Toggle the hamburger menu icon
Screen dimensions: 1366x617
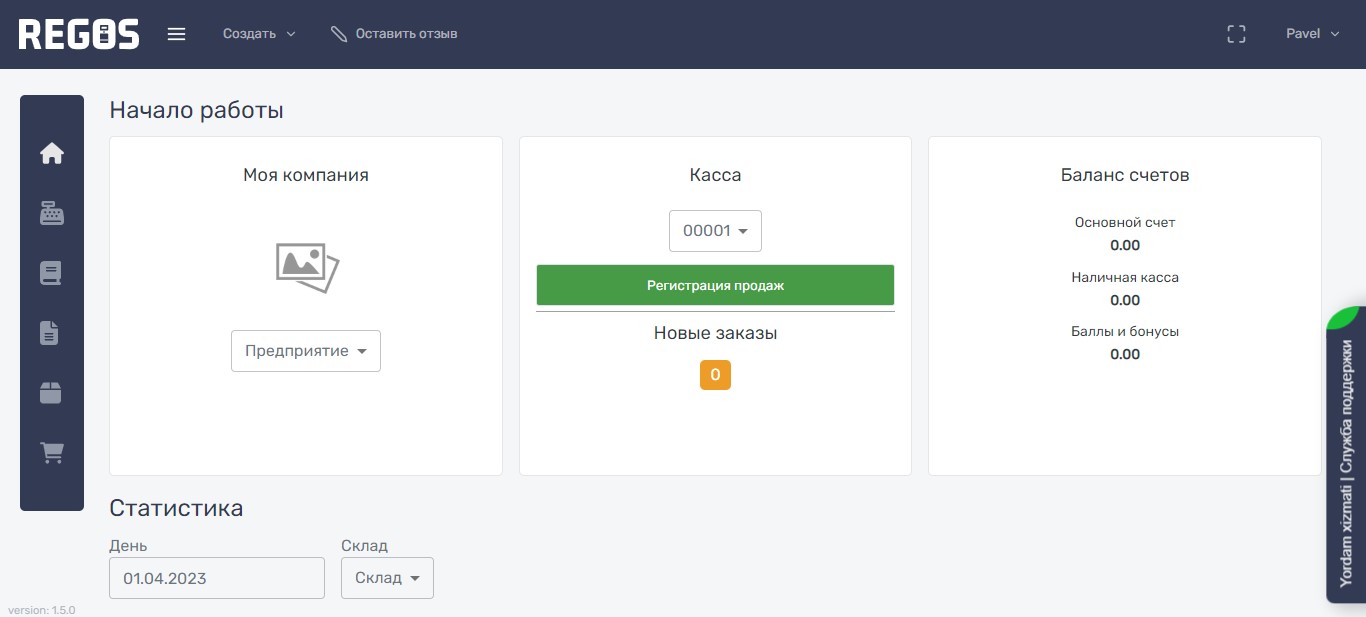tap(177, 34)
